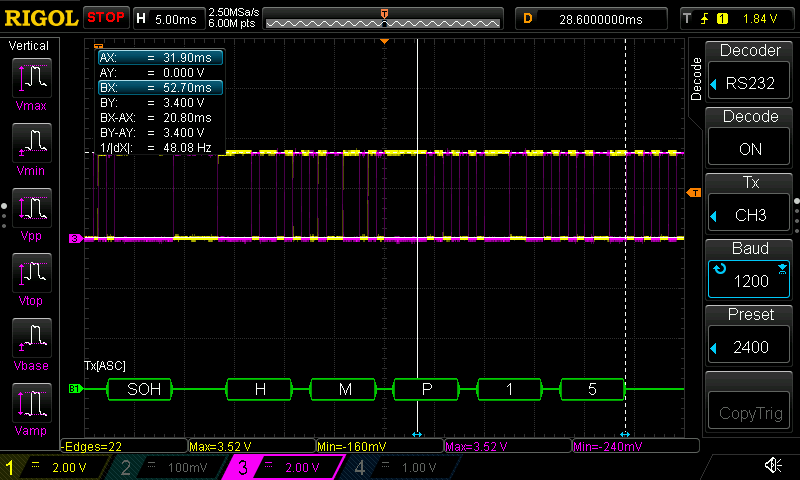Open the Vertical measurement menu header

(28, 46)
